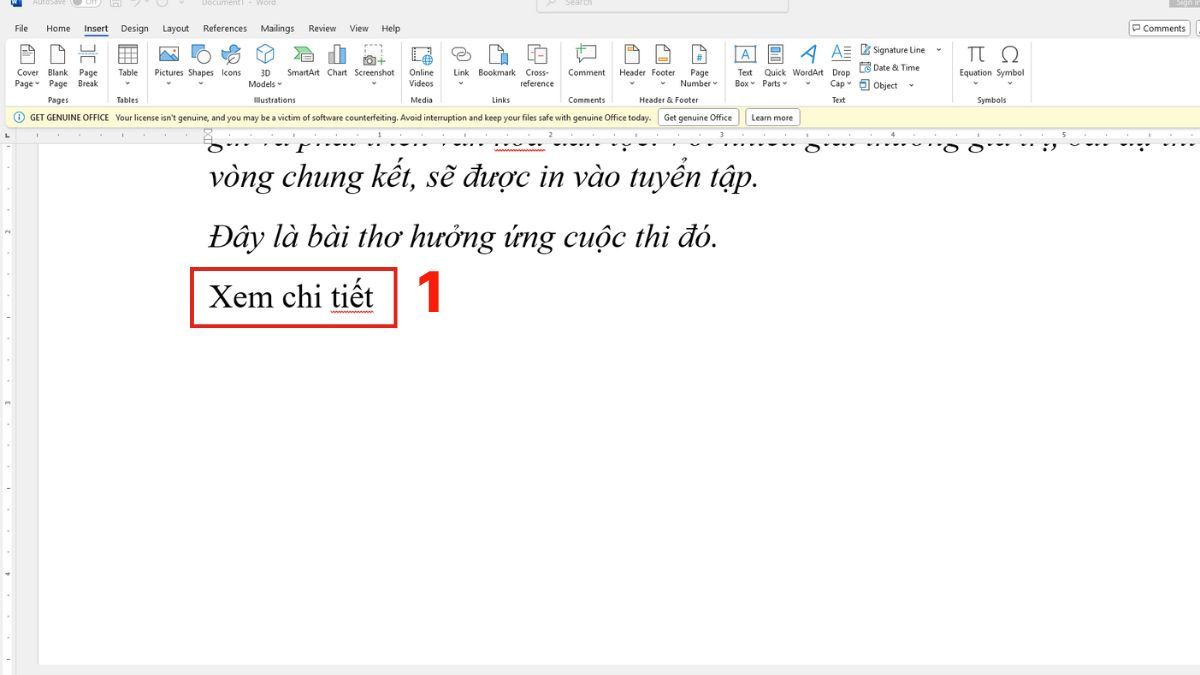Expand the Screenshot dropdown

coord(375,84)
